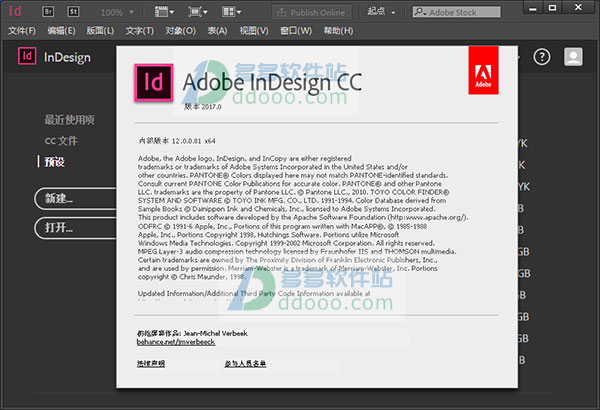The width and height of the screenshot is (600, 410).
Task: Maximize the InDesign window
Action: (x=552, y=7)
